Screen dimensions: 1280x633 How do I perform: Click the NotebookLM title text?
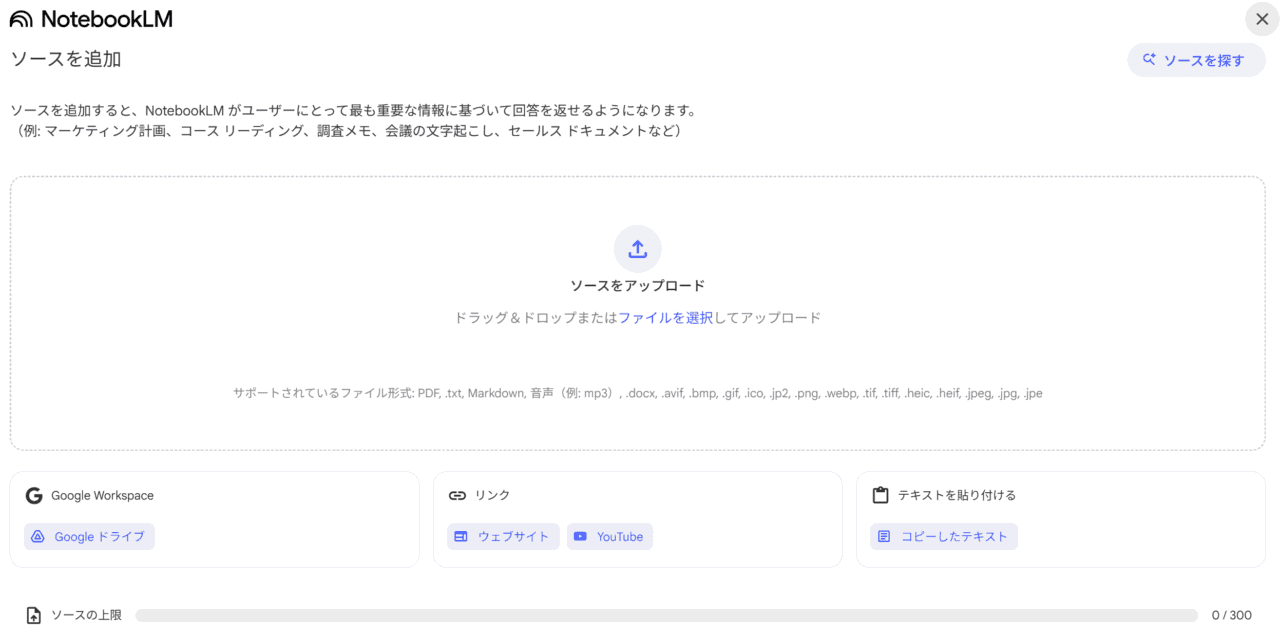(x=107, y=19)
